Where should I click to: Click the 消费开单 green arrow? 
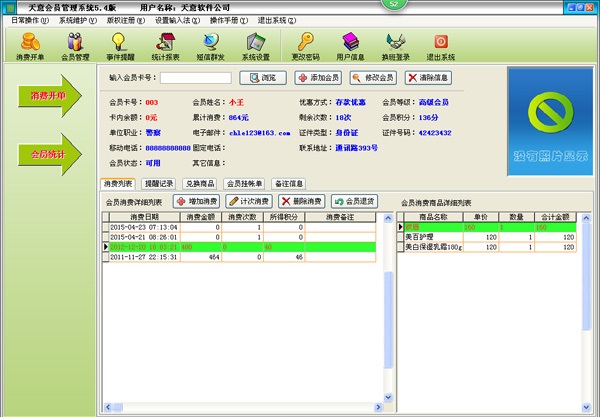tap(50, 96)
